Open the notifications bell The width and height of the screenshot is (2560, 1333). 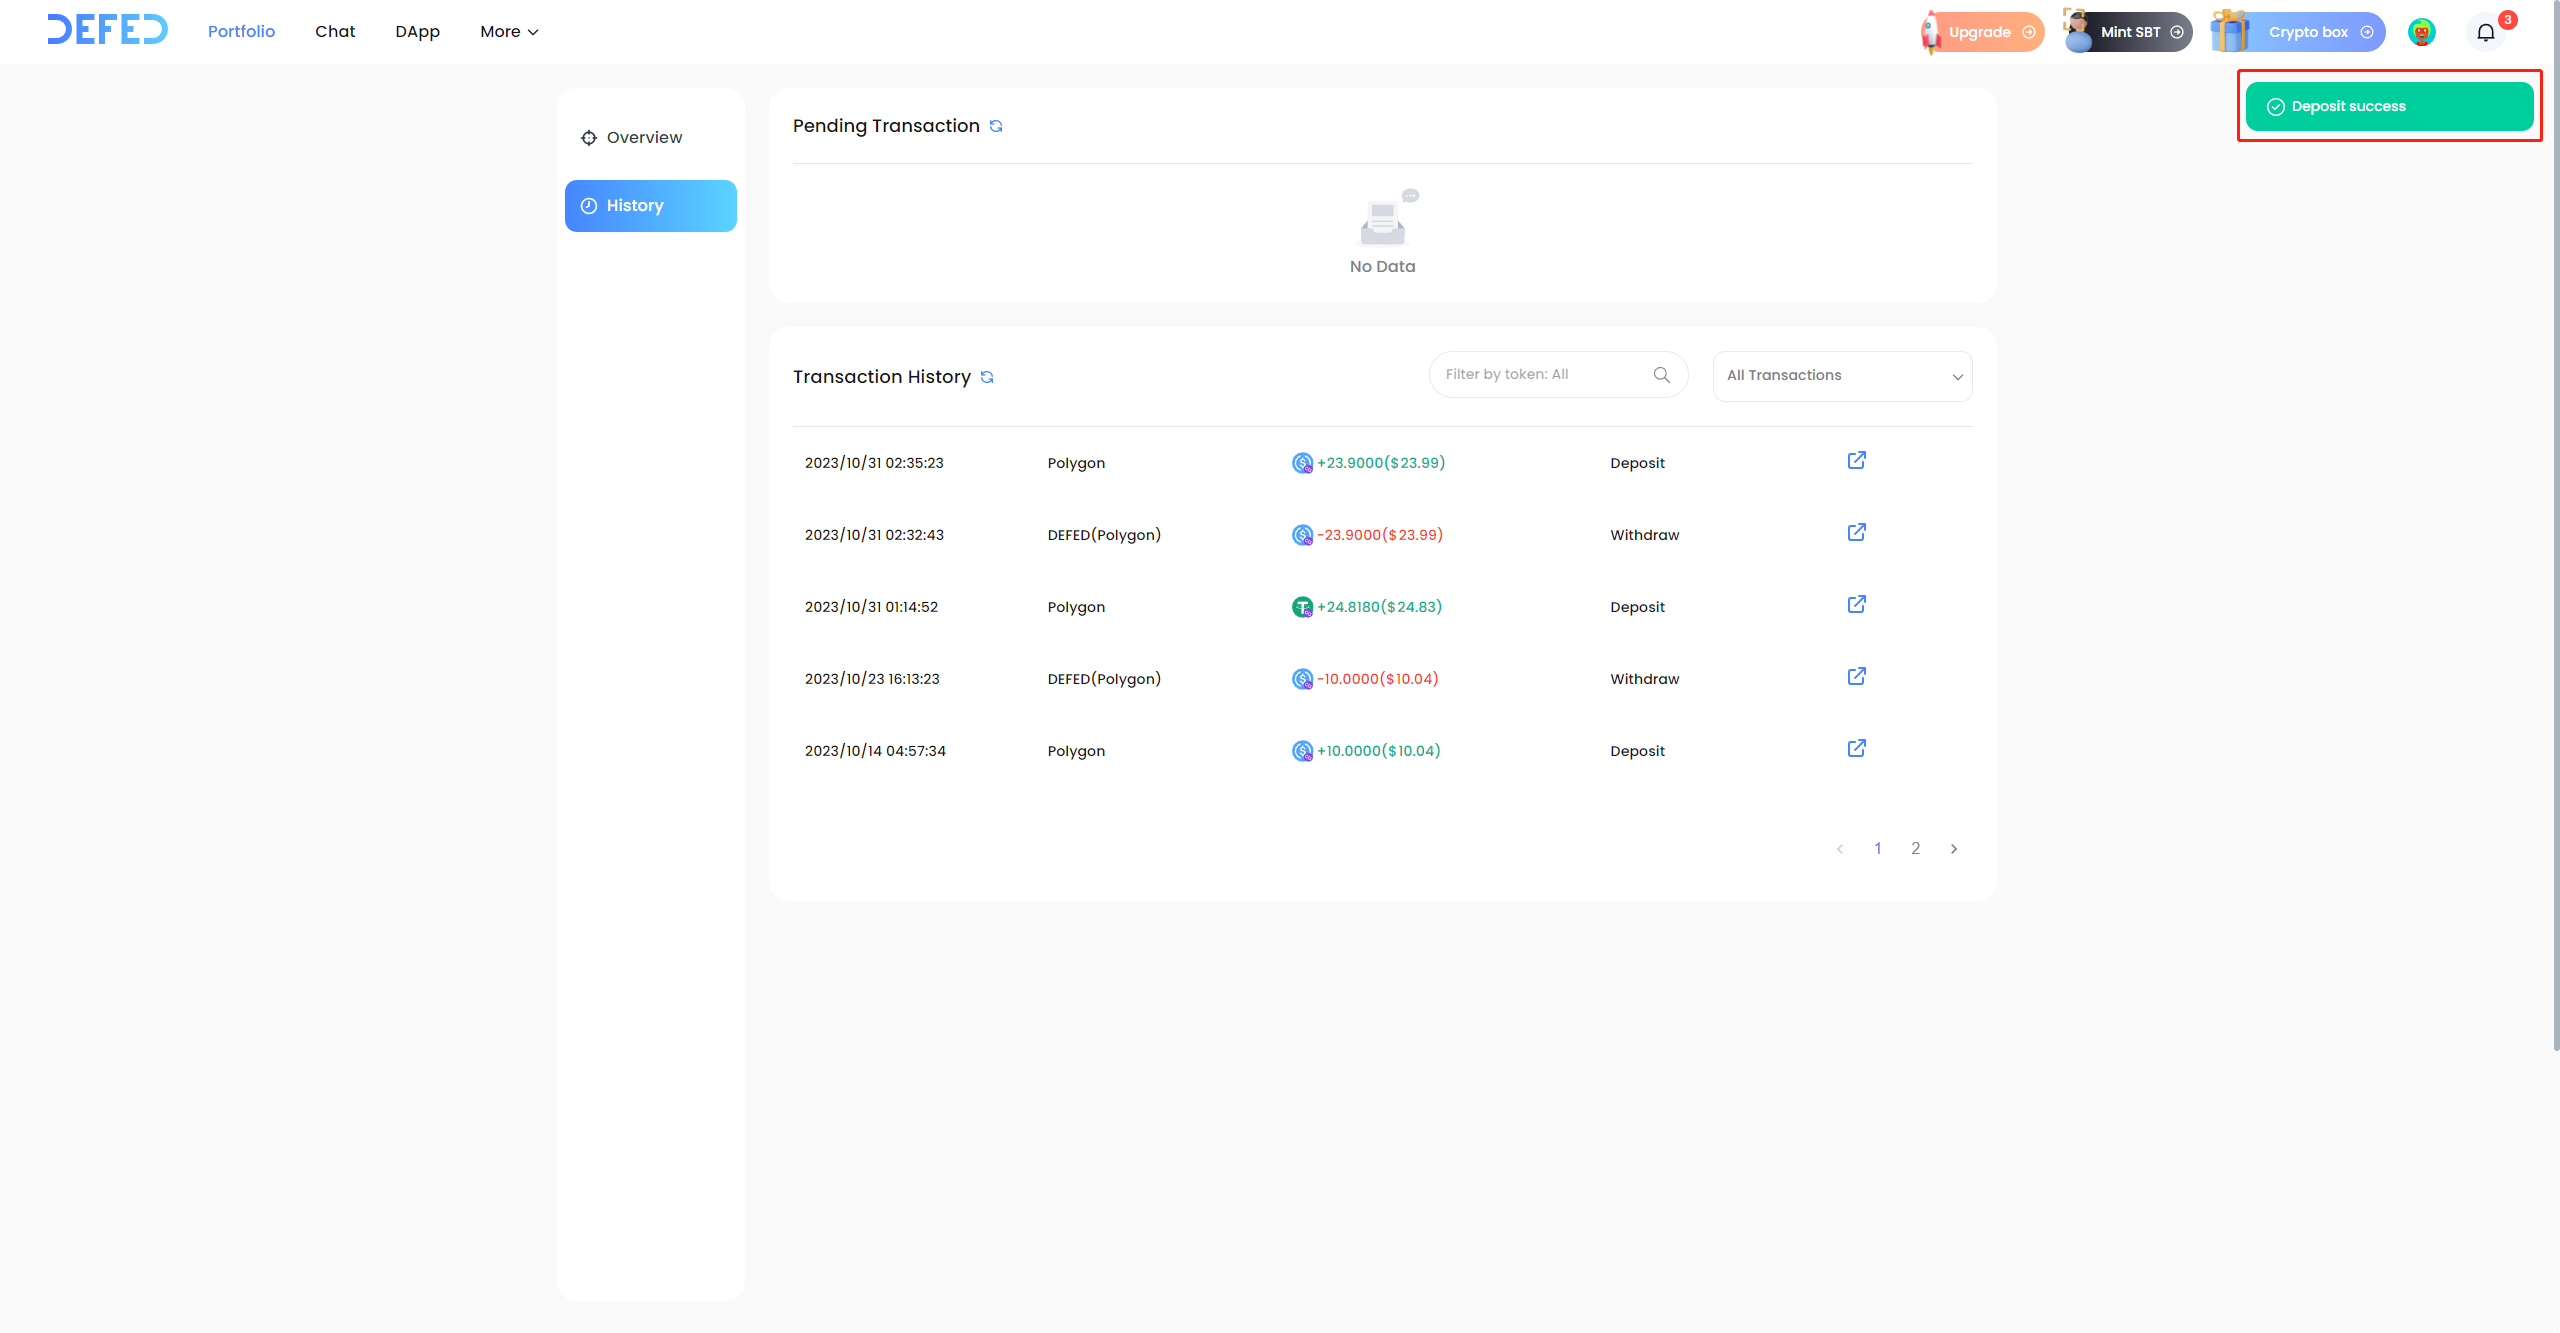tap(2486, 33)
